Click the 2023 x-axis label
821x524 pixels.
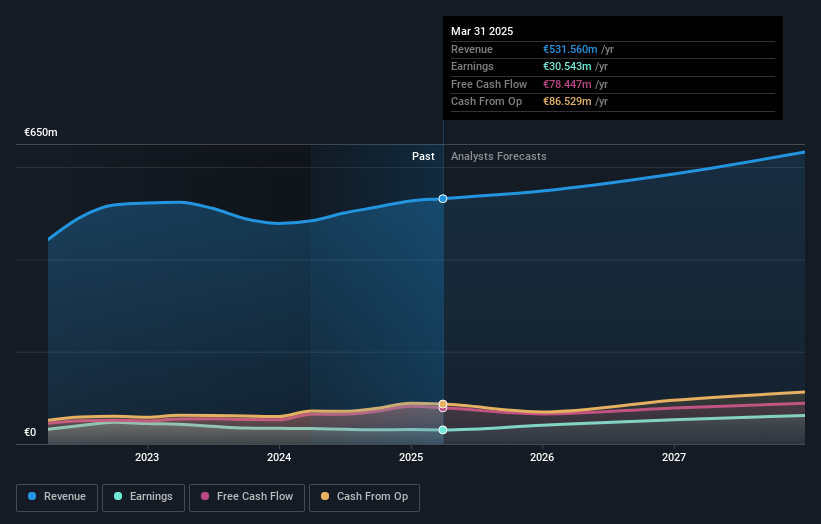(x=147, y=457)
